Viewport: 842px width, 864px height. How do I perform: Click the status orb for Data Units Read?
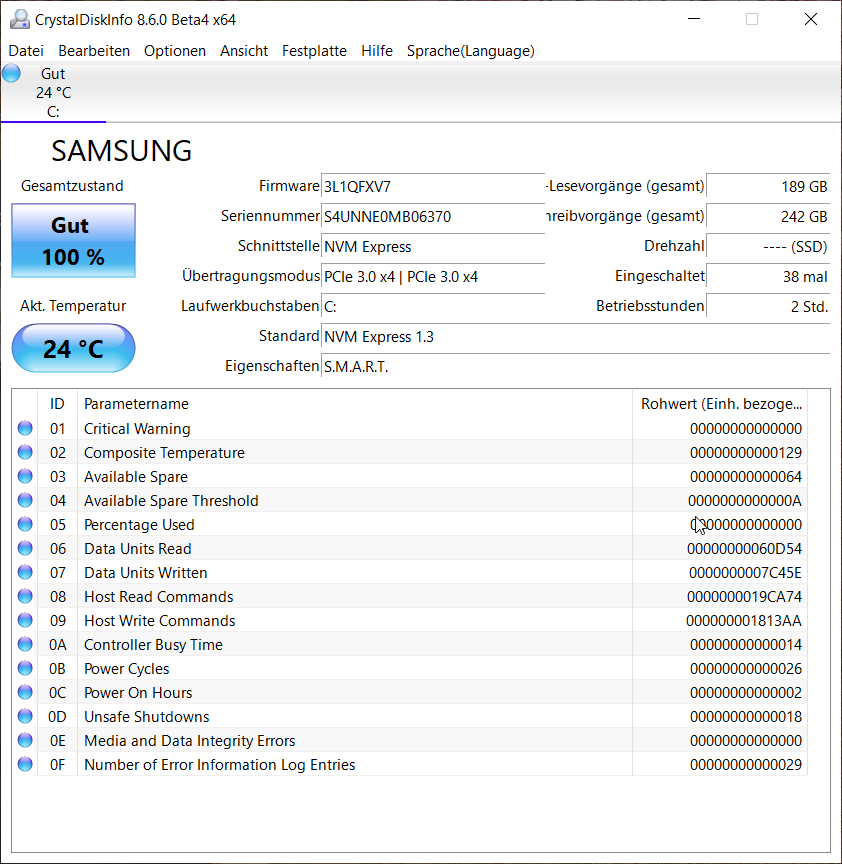25,548
